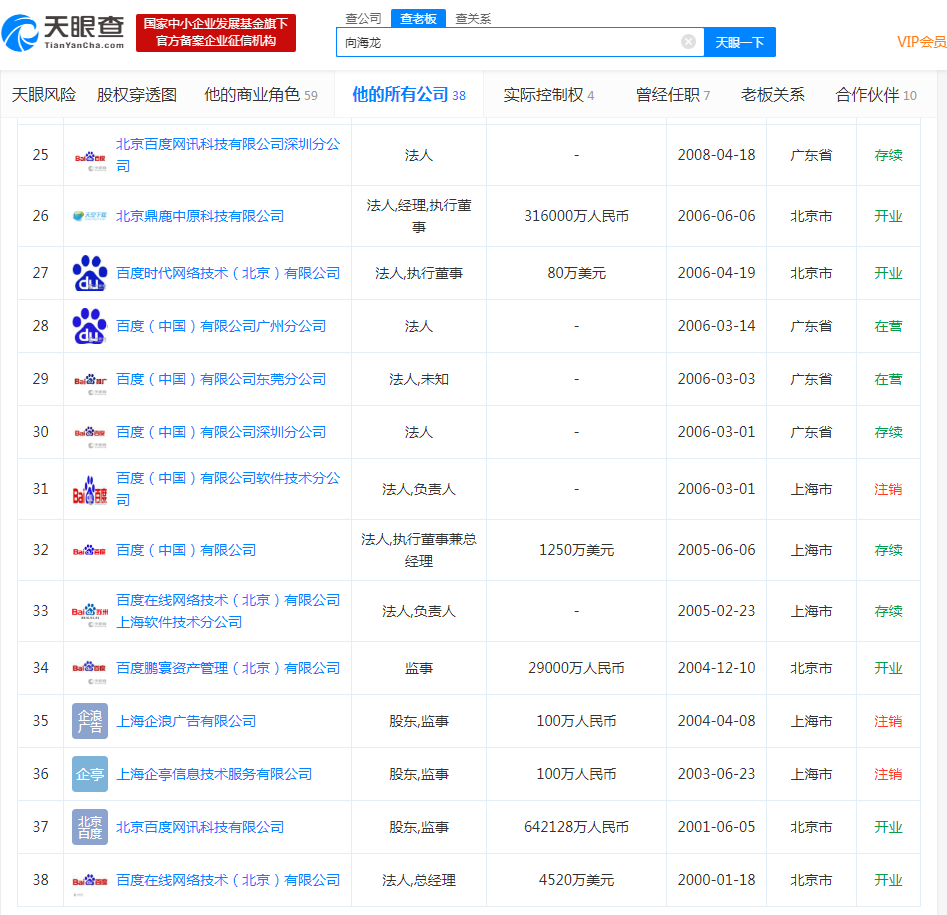Viewport: 947px width, 915px height.
Task: Switch to 查公司 search tab
Action: click(x=363, y=19)
